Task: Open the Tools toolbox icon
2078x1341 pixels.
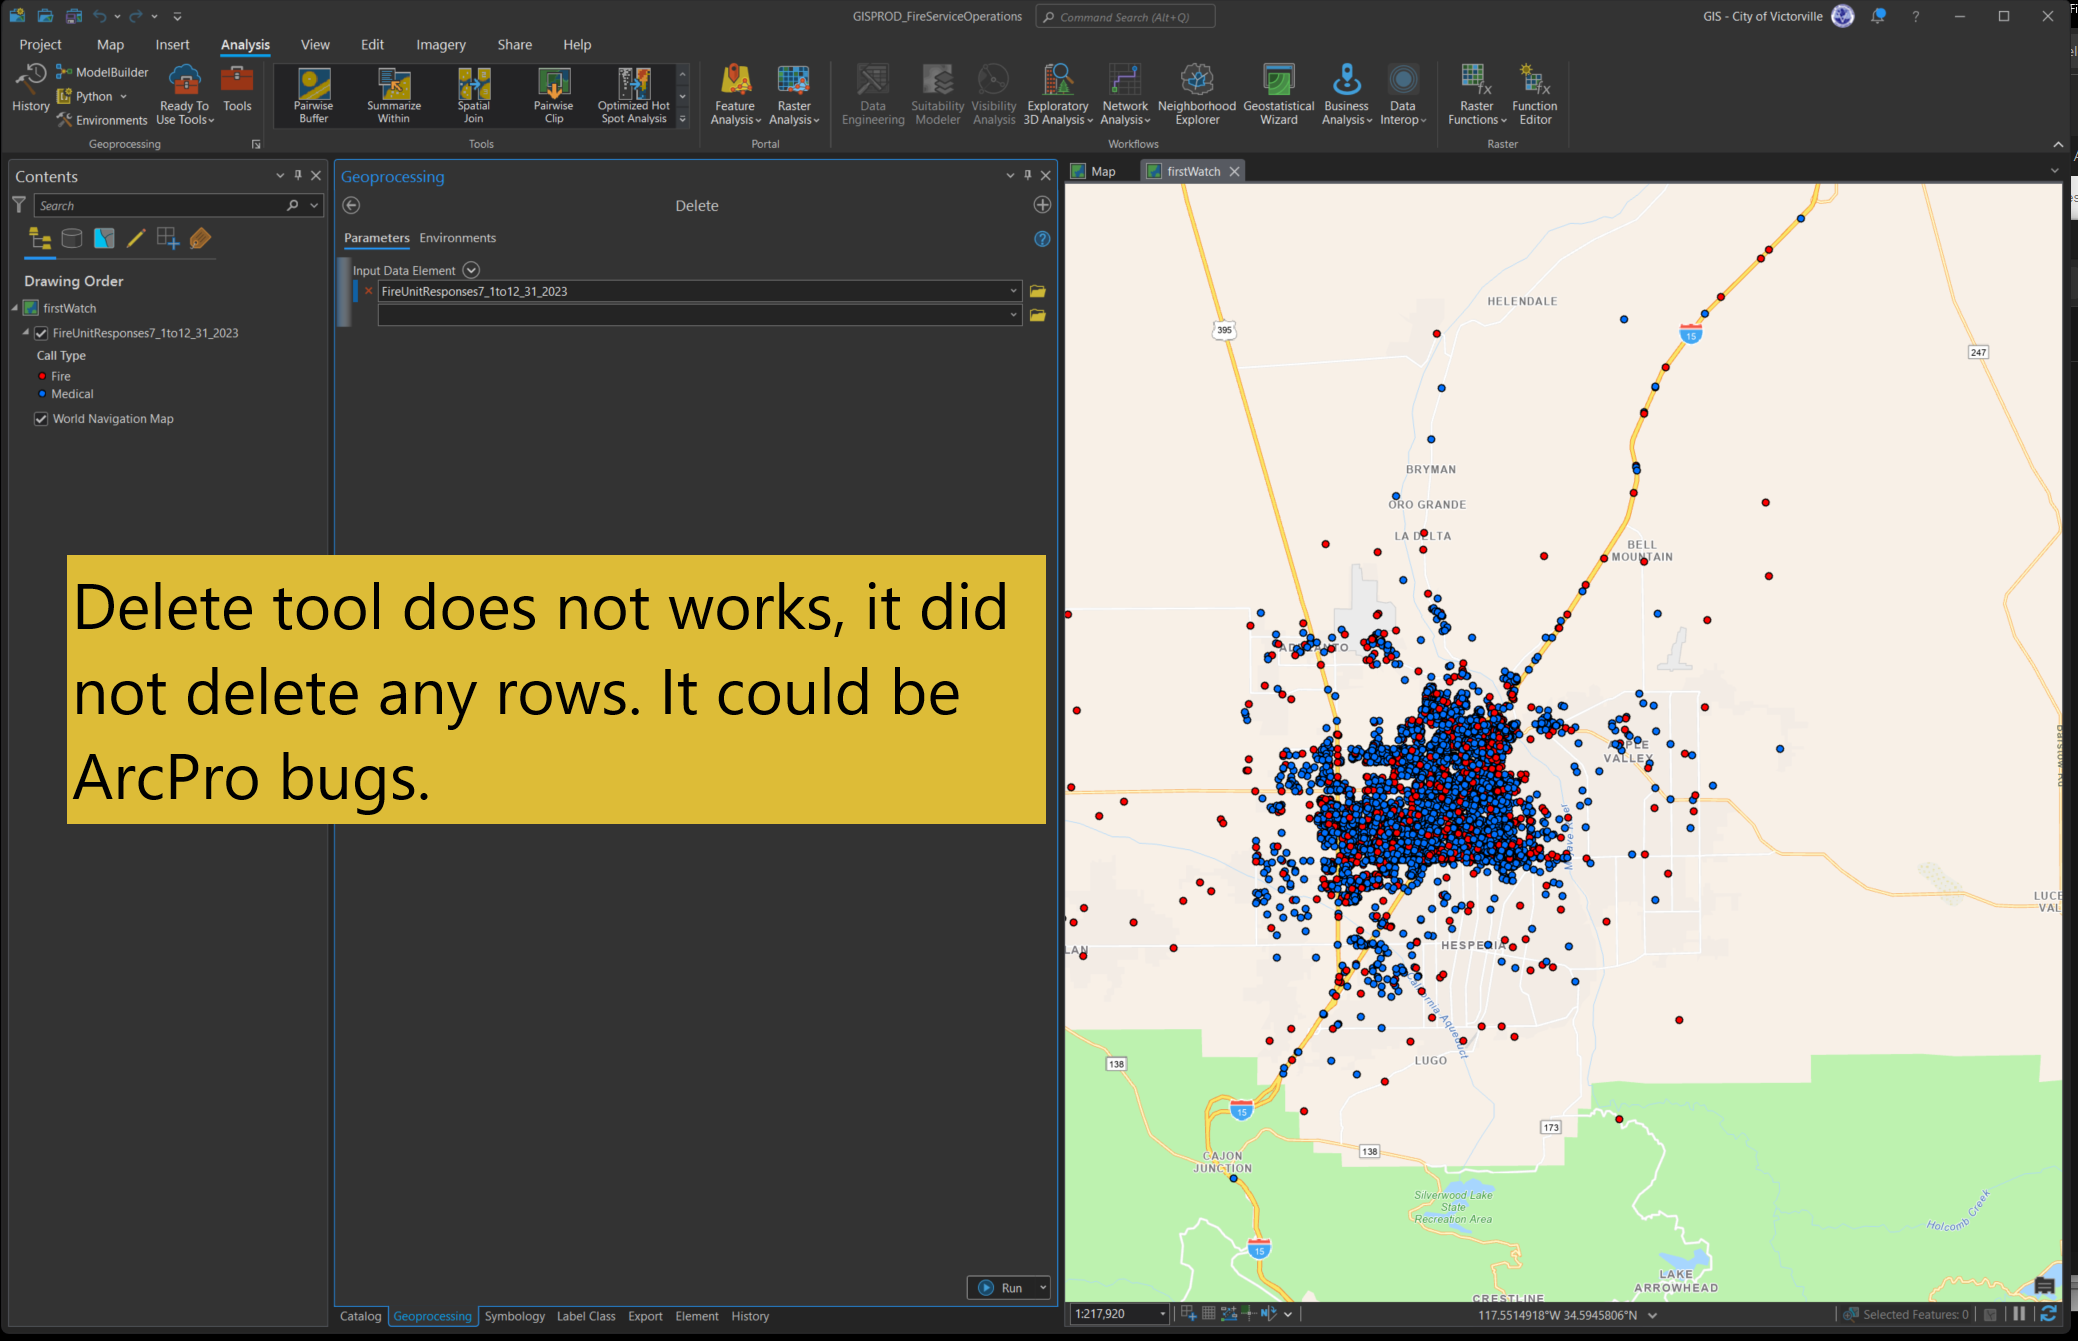Action: (237, 89)
